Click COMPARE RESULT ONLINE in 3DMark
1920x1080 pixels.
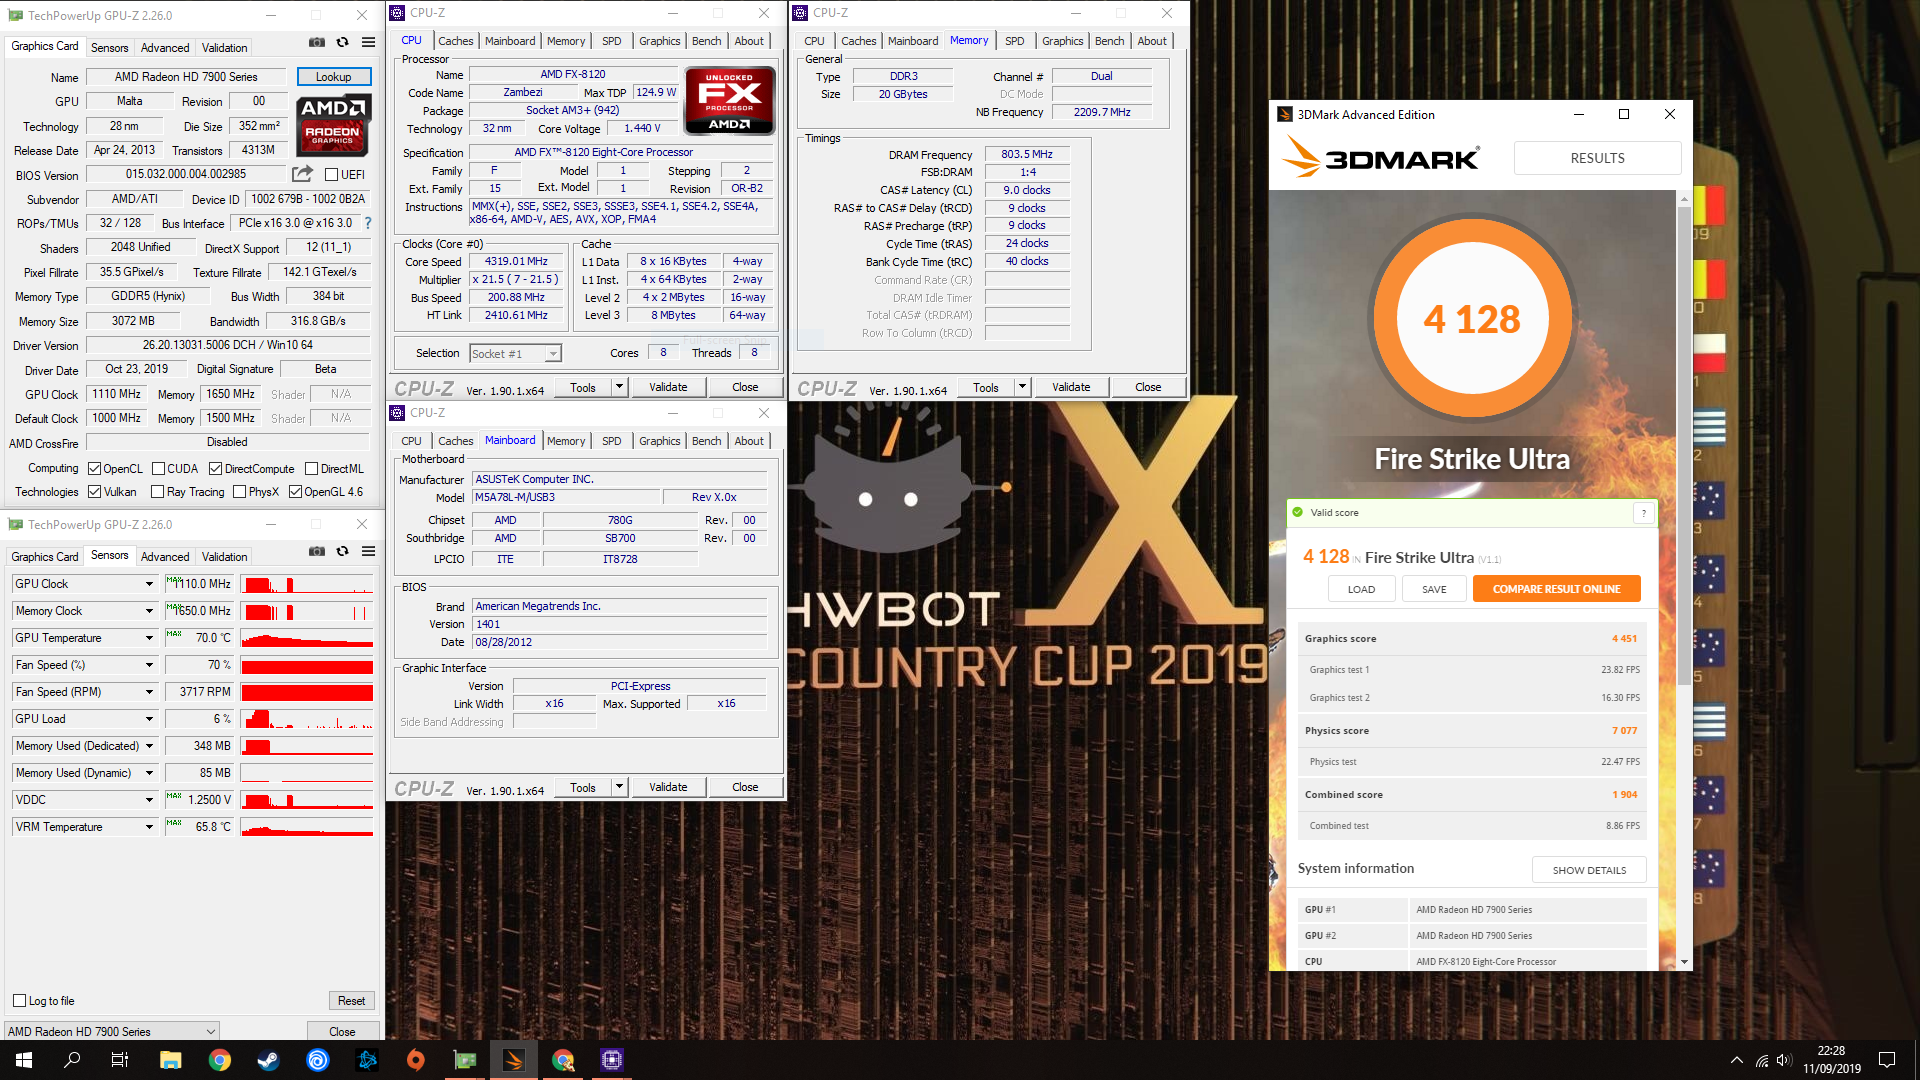point(1556,589)
